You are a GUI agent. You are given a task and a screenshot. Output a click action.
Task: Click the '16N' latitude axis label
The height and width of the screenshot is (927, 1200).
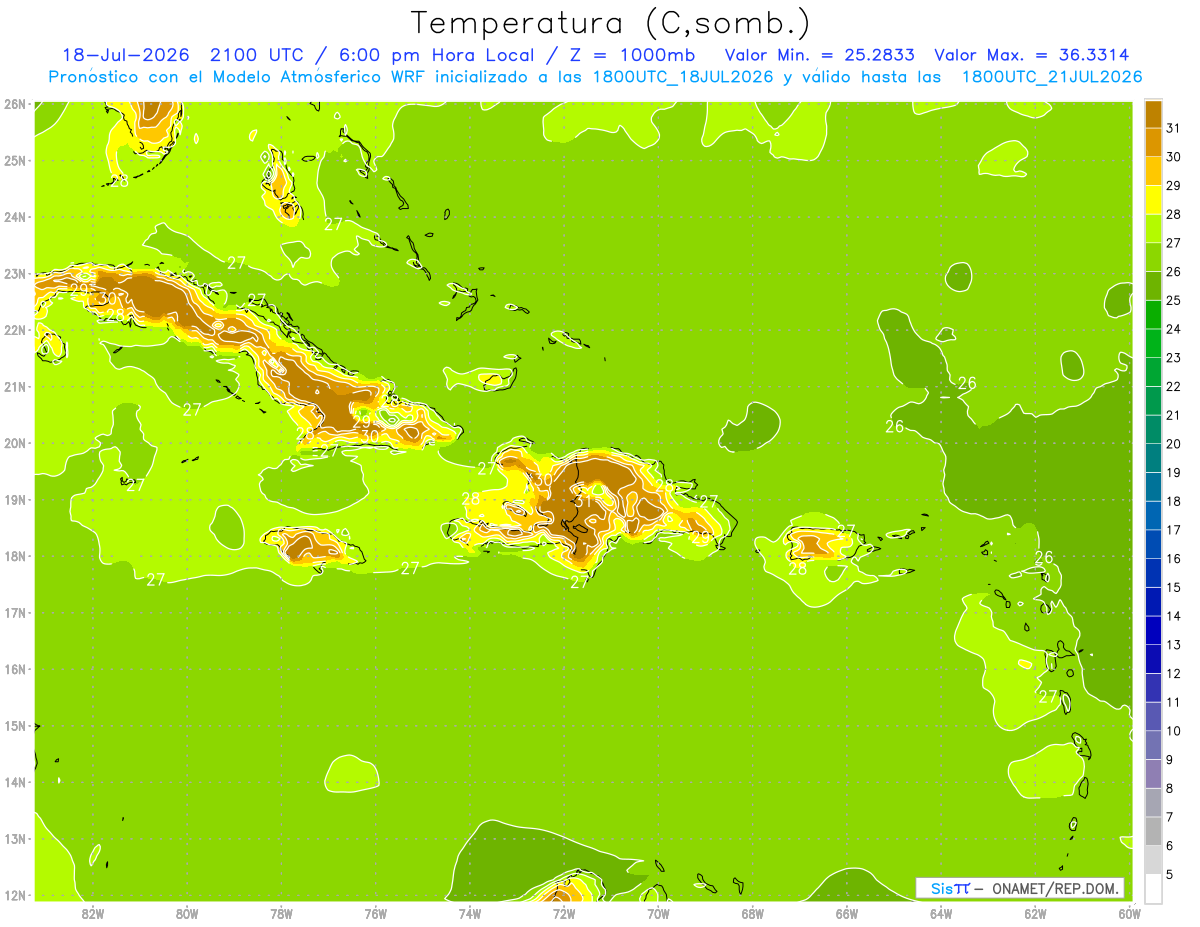[14, 669]
